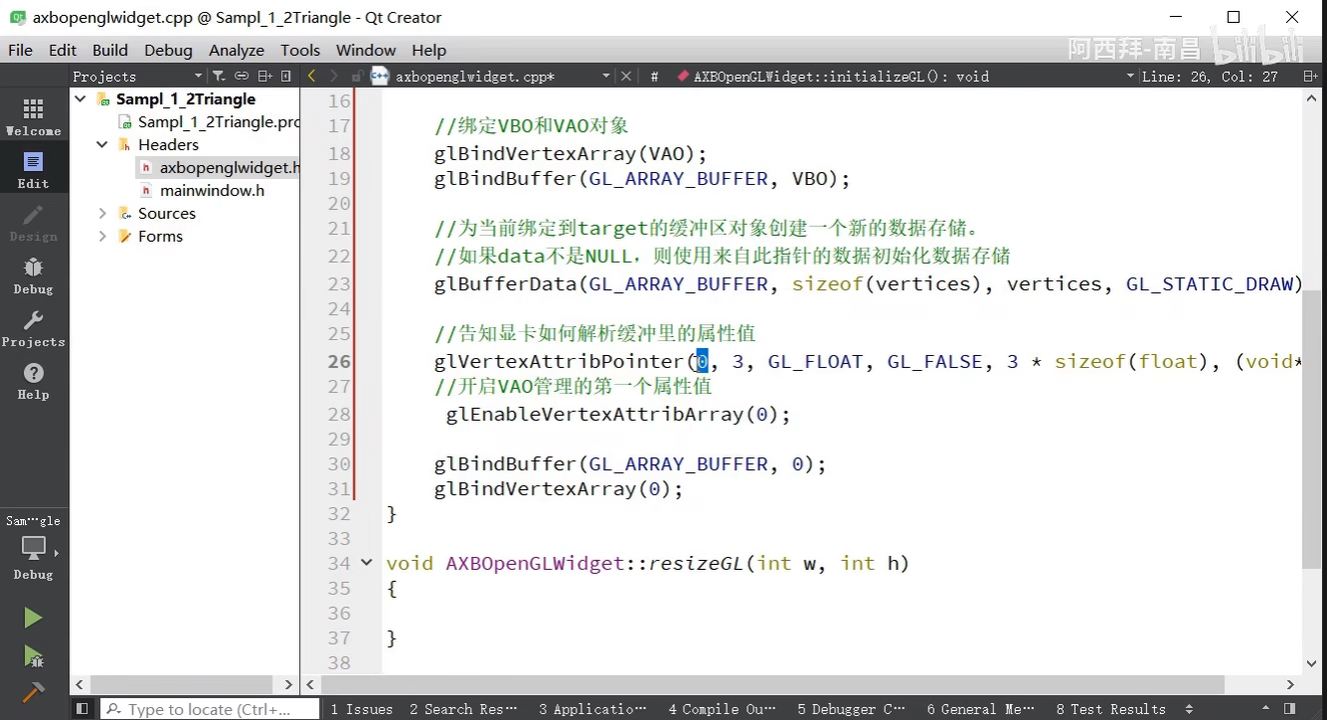This screenshot has height=720, width=1327.
Task: Open the Projects view selector dropdown
Action: 197,76
